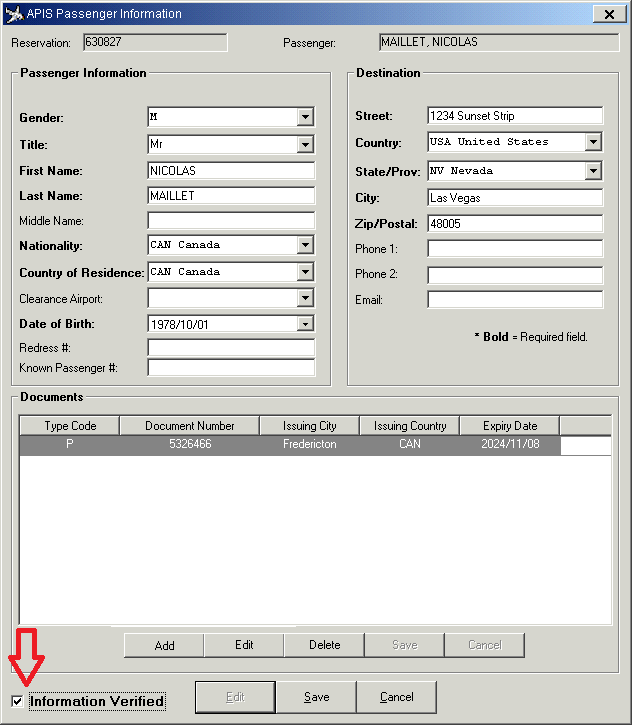Click the Expiry Date column header
The height and width of the screenshot is (725, 632).
click(x=510, y=426)
